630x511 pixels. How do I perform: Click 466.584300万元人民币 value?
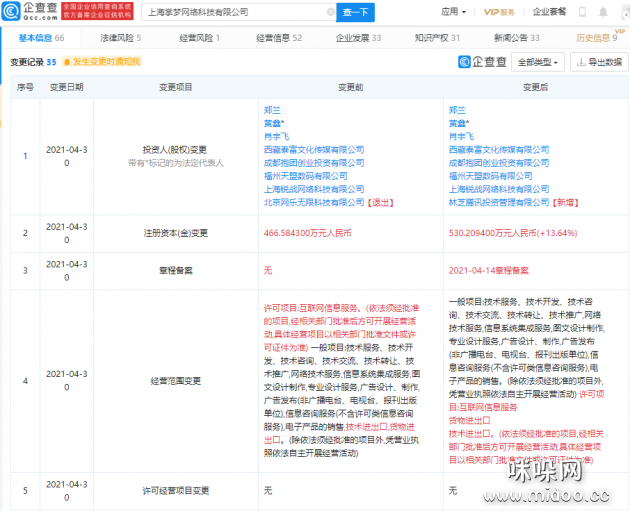307,233
